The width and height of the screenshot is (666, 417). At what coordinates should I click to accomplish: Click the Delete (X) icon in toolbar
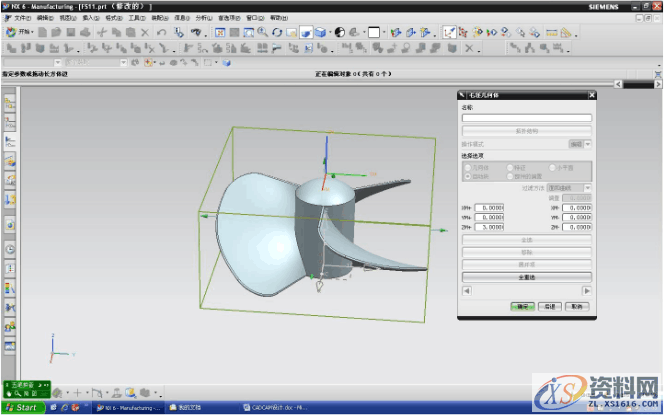click(x=144, y=32)
